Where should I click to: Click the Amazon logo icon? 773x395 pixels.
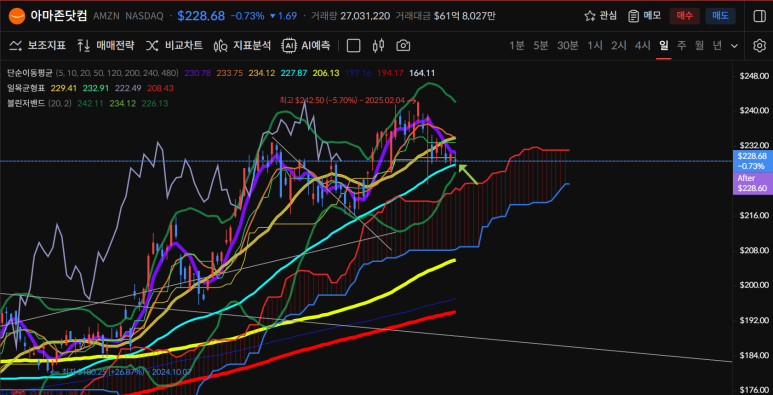point(17,16)
